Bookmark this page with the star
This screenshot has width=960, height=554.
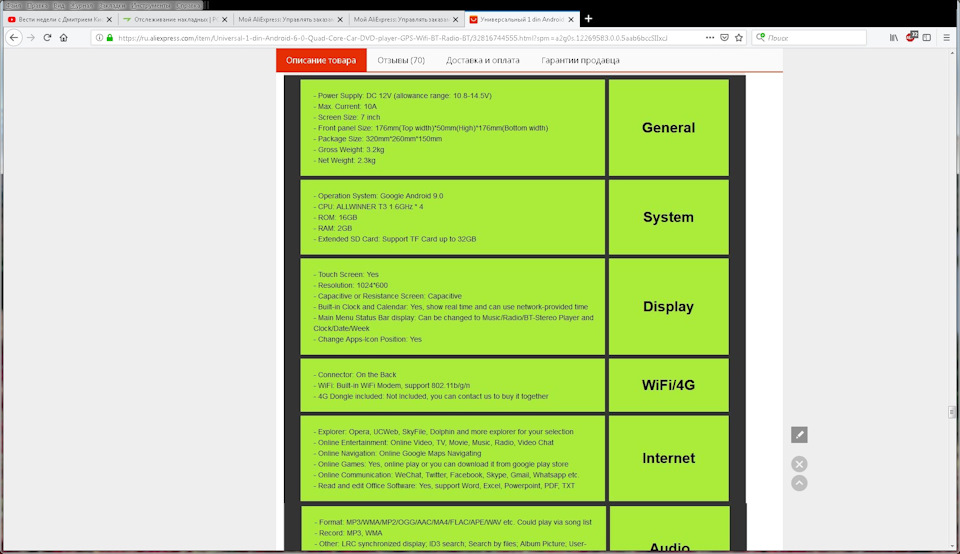[739, 37]
